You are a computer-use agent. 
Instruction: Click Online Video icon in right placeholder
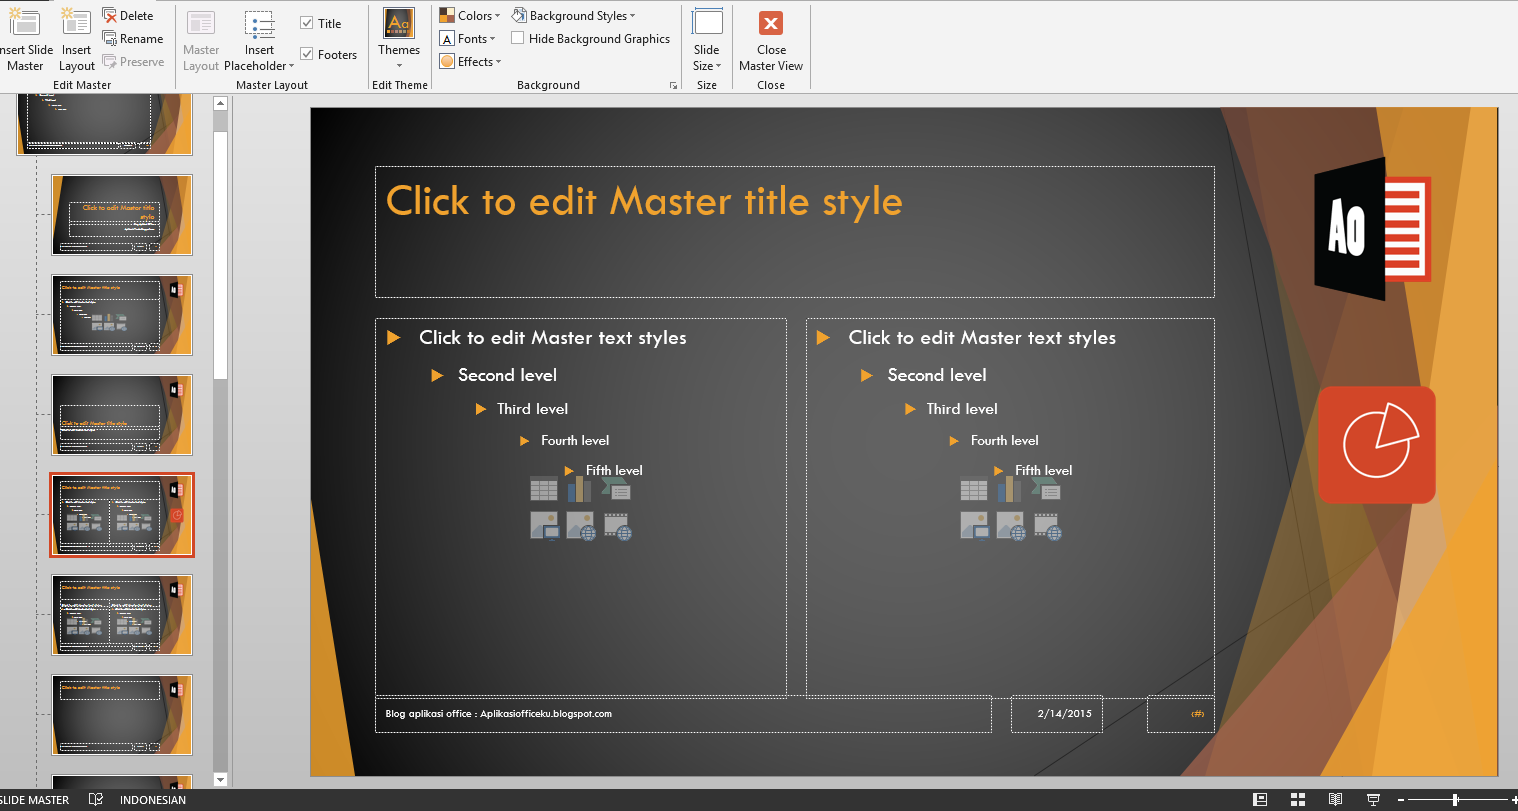coord(1046,526)
